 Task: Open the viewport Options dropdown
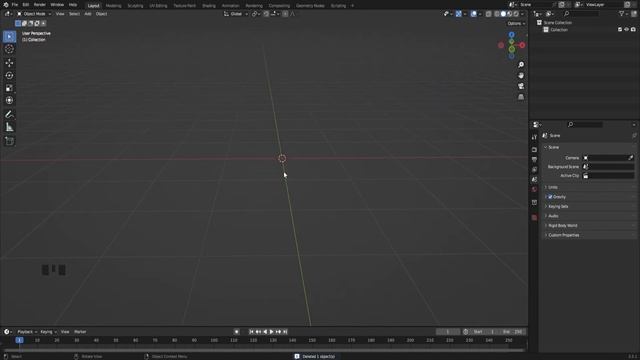point(516,23)
